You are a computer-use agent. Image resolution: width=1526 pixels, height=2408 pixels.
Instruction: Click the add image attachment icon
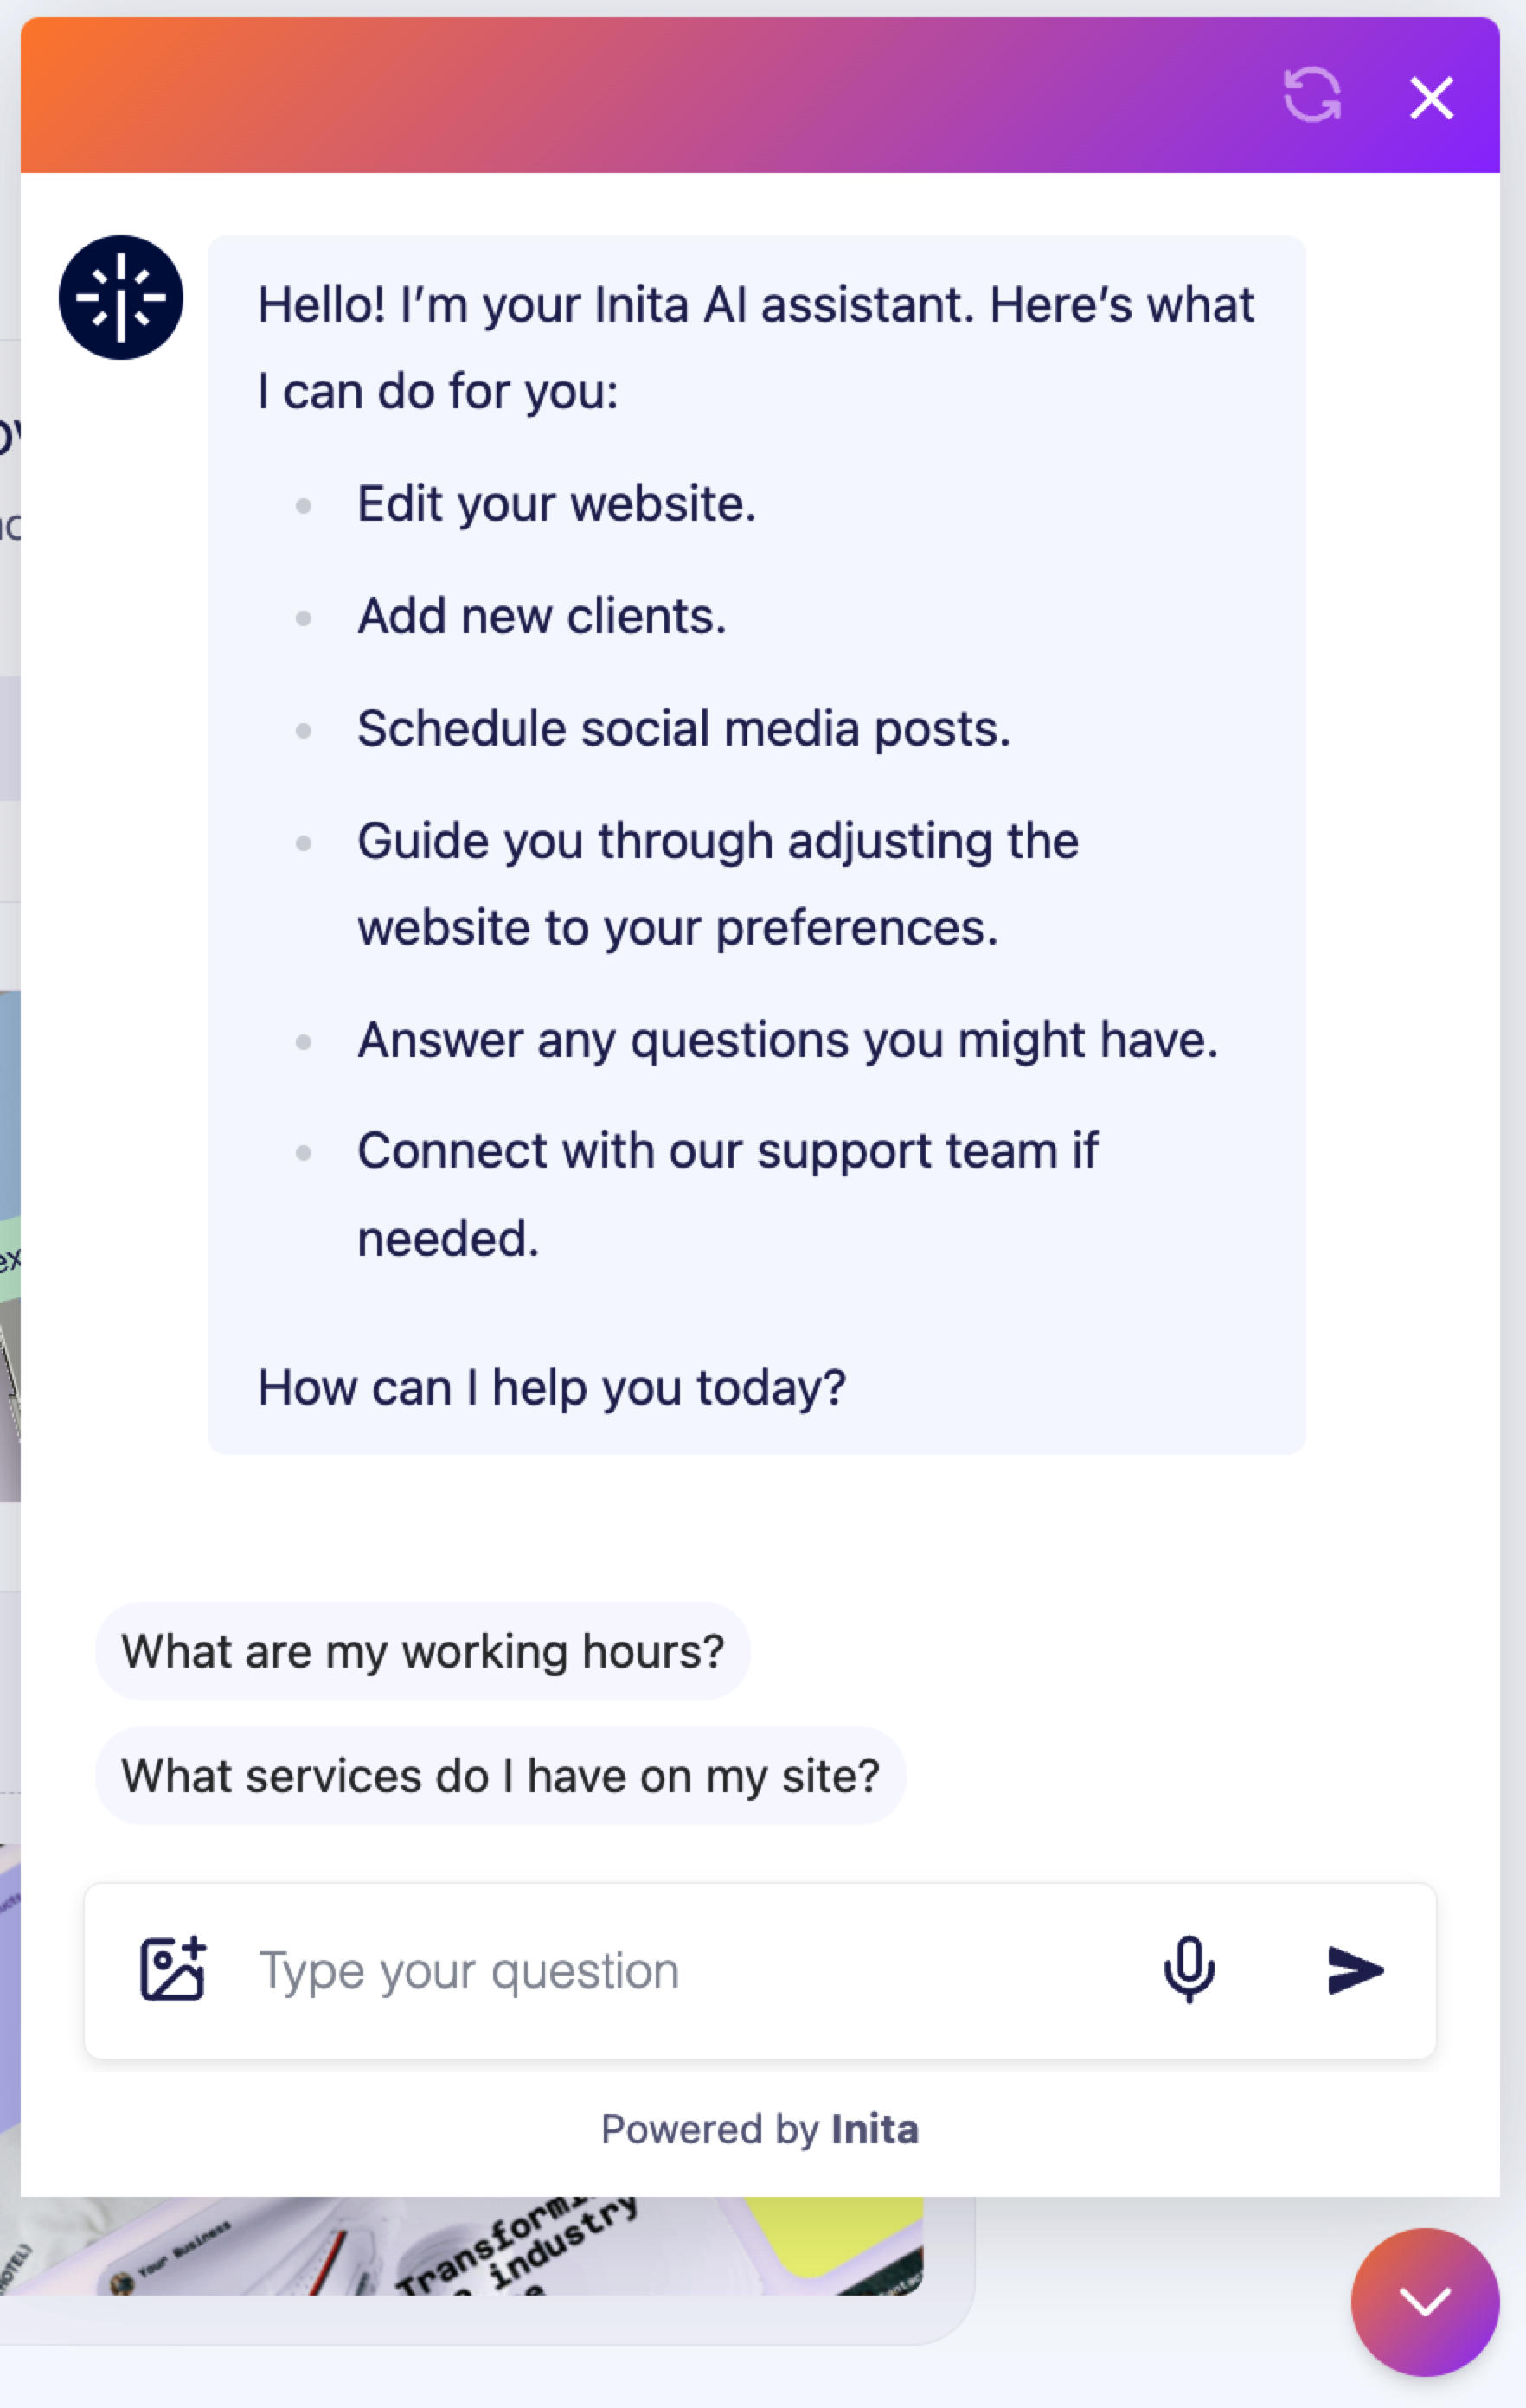173,1969
